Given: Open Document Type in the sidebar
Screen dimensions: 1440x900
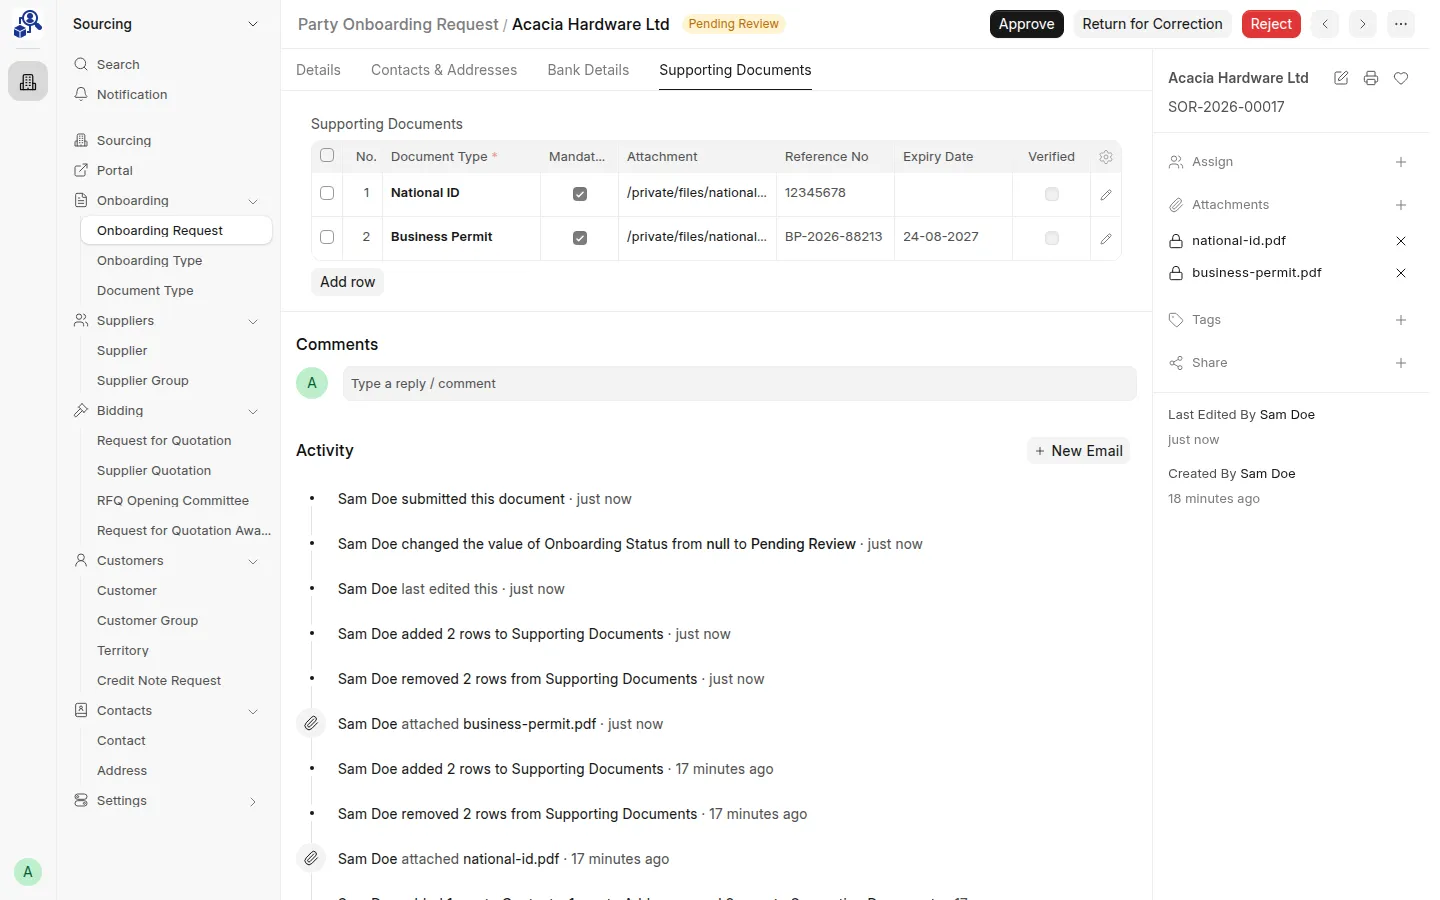Looking at the screenshot, I should click(145, 291).
